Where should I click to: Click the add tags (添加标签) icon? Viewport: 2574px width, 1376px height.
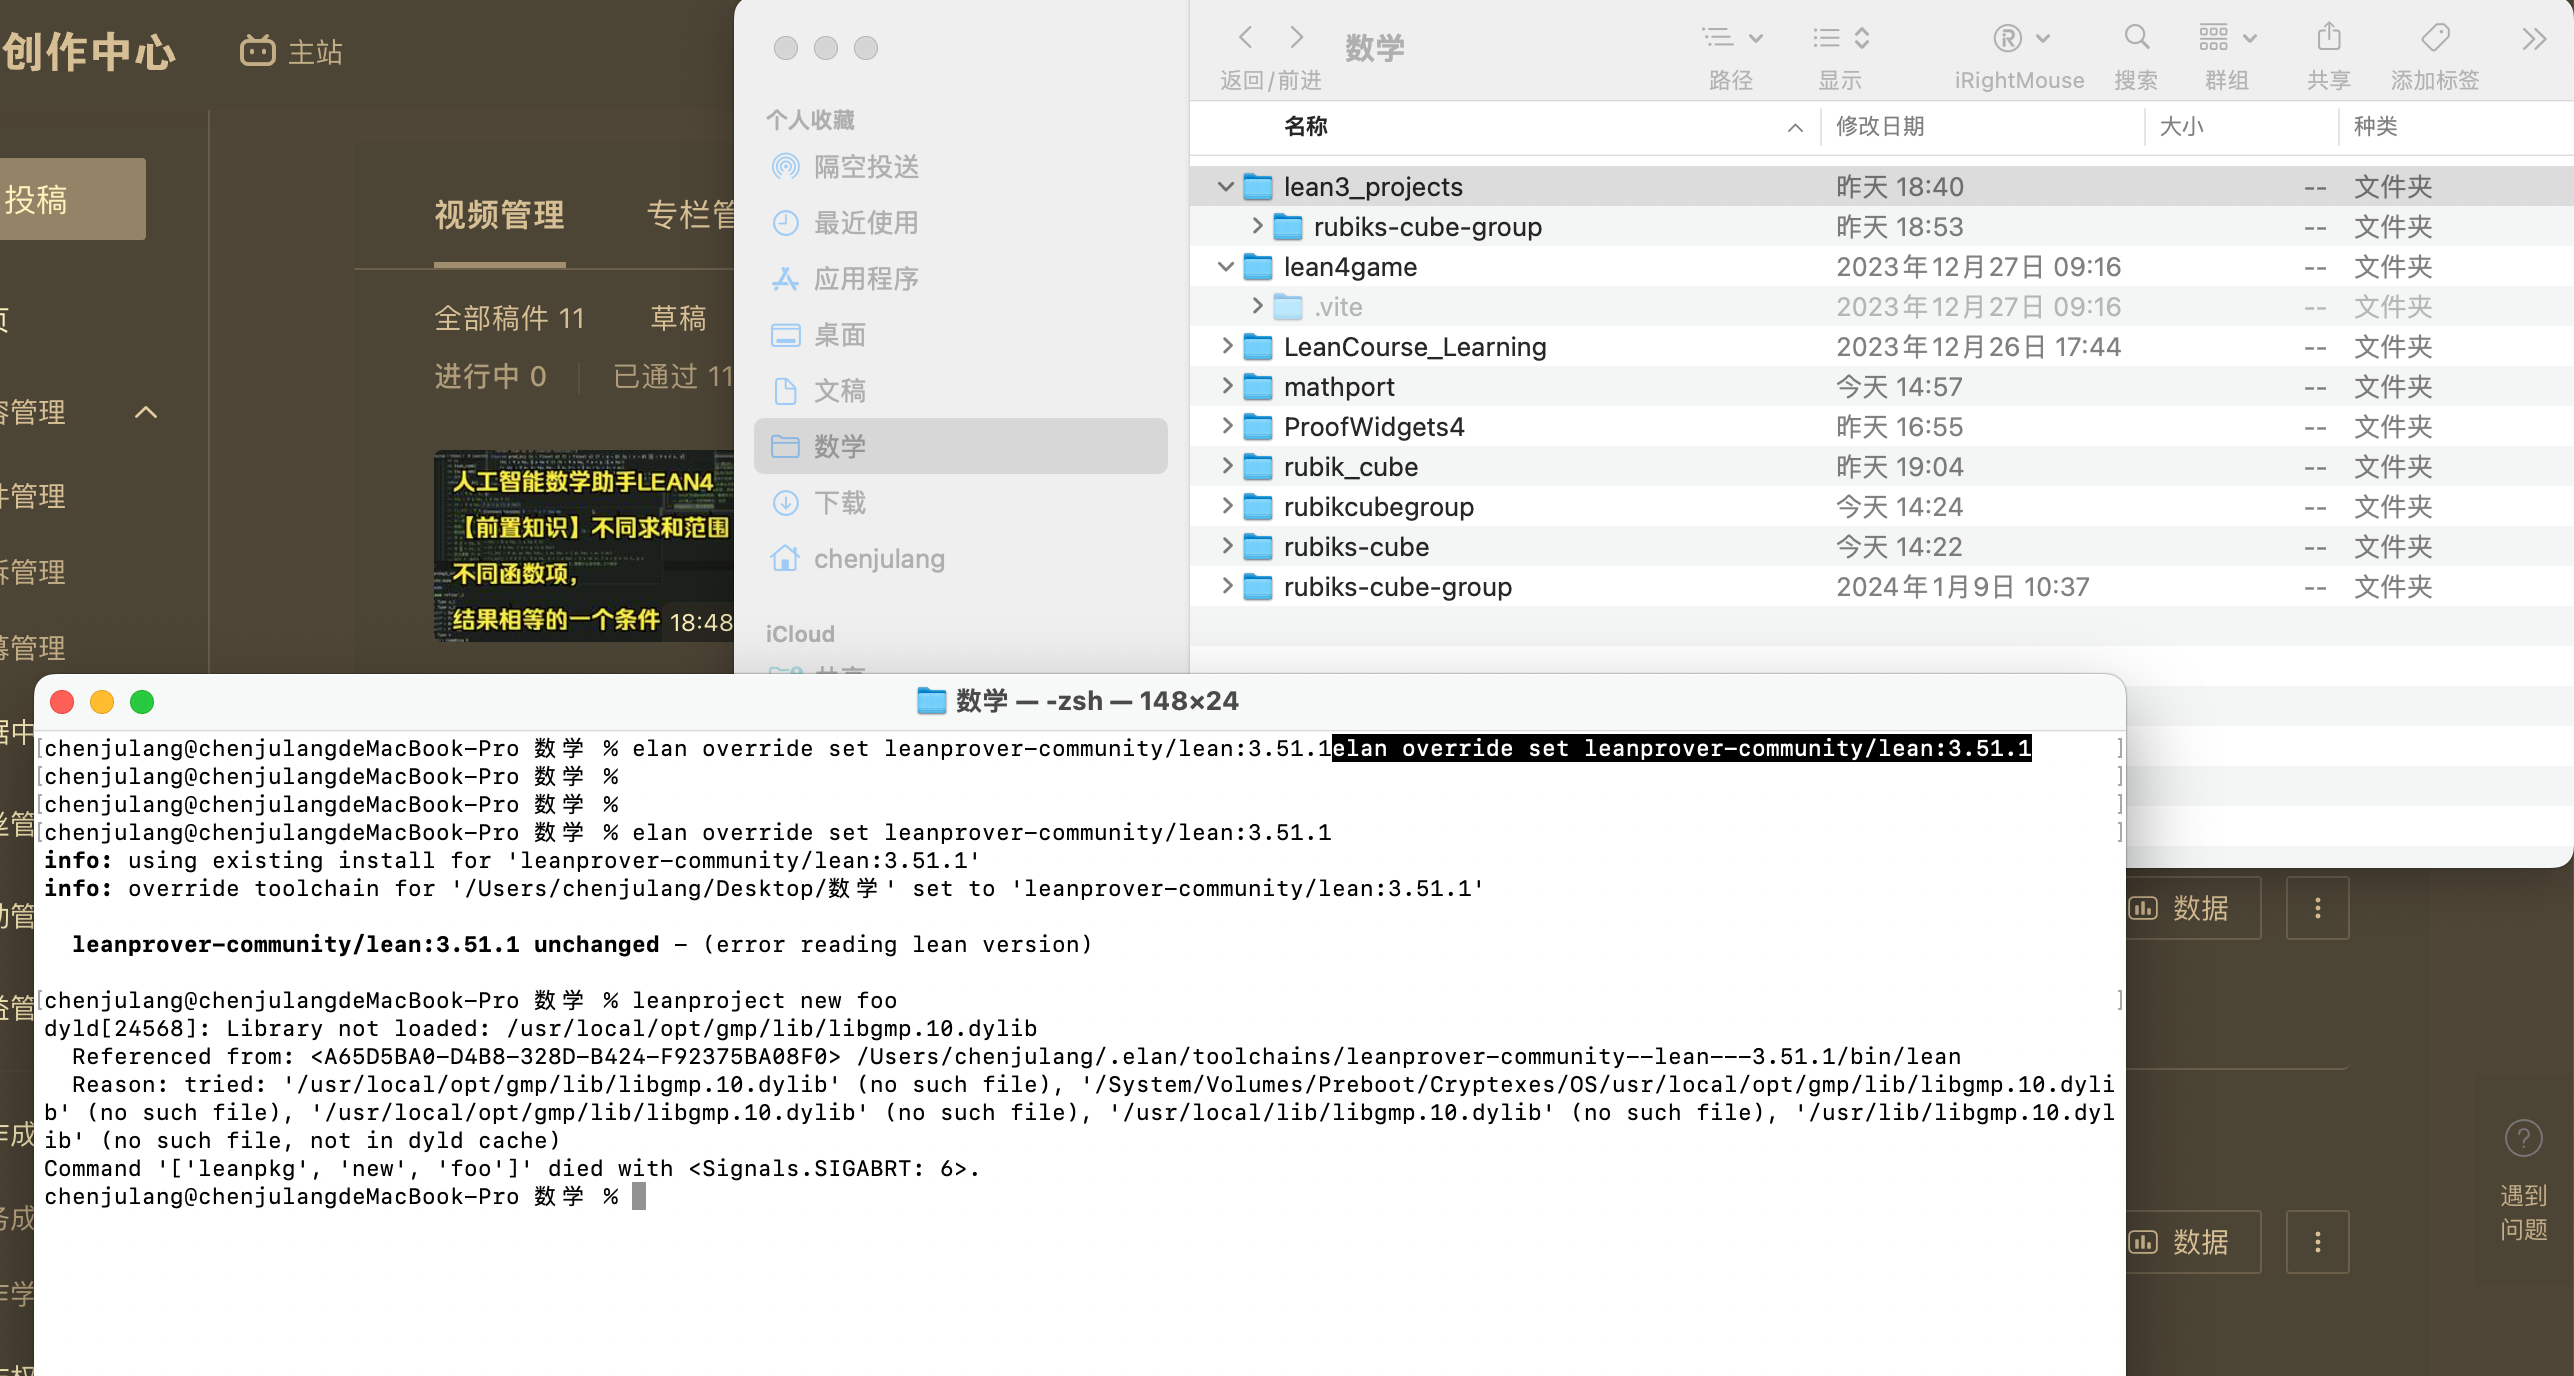pyautogui.click(x=2435, y=38)
